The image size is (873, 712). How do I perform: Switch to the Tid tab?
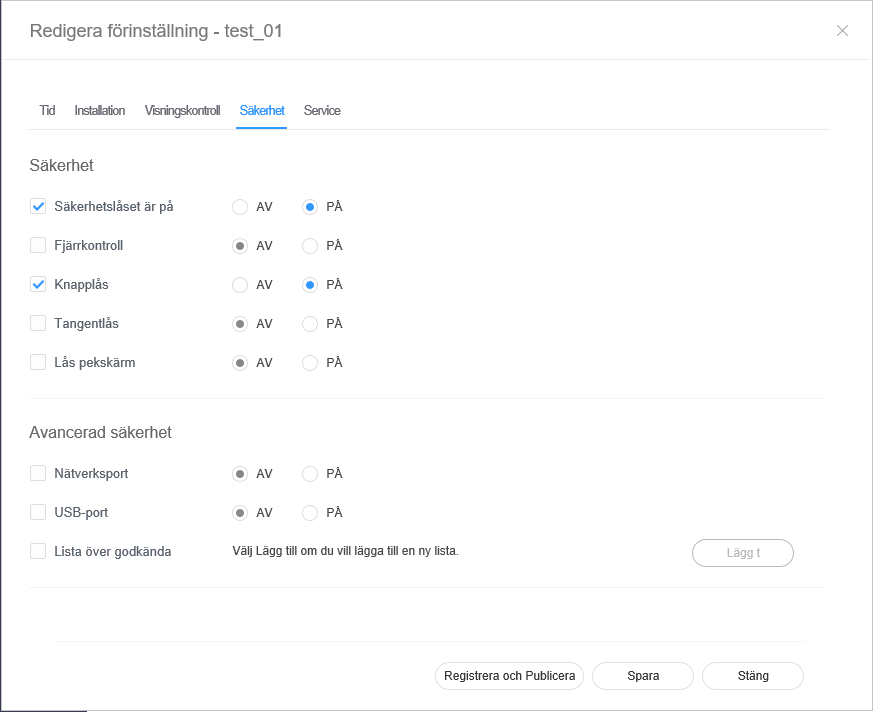pos(47,111)
